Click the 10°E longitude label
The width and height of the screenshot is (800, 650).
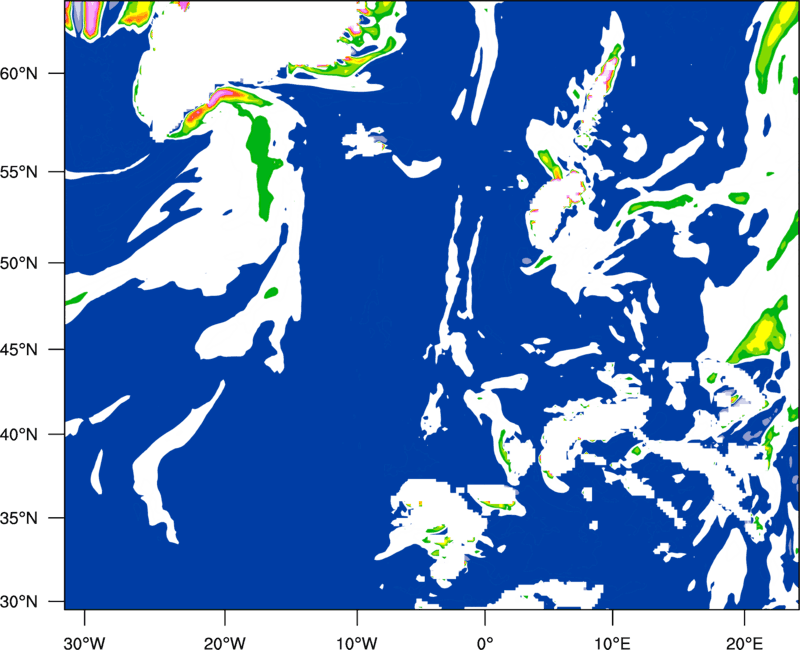tap(612, 643)
